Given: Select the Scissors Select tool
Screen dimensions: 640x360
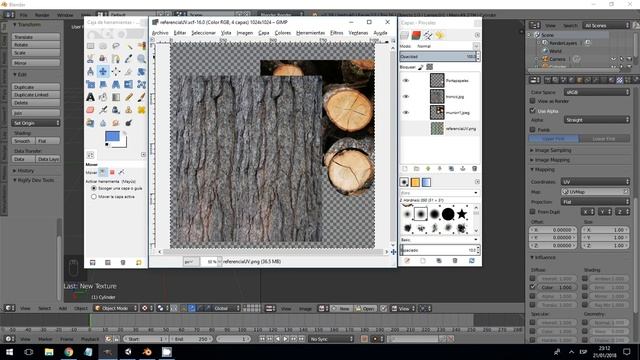Looking at the screenshot, I should (90, 59).
